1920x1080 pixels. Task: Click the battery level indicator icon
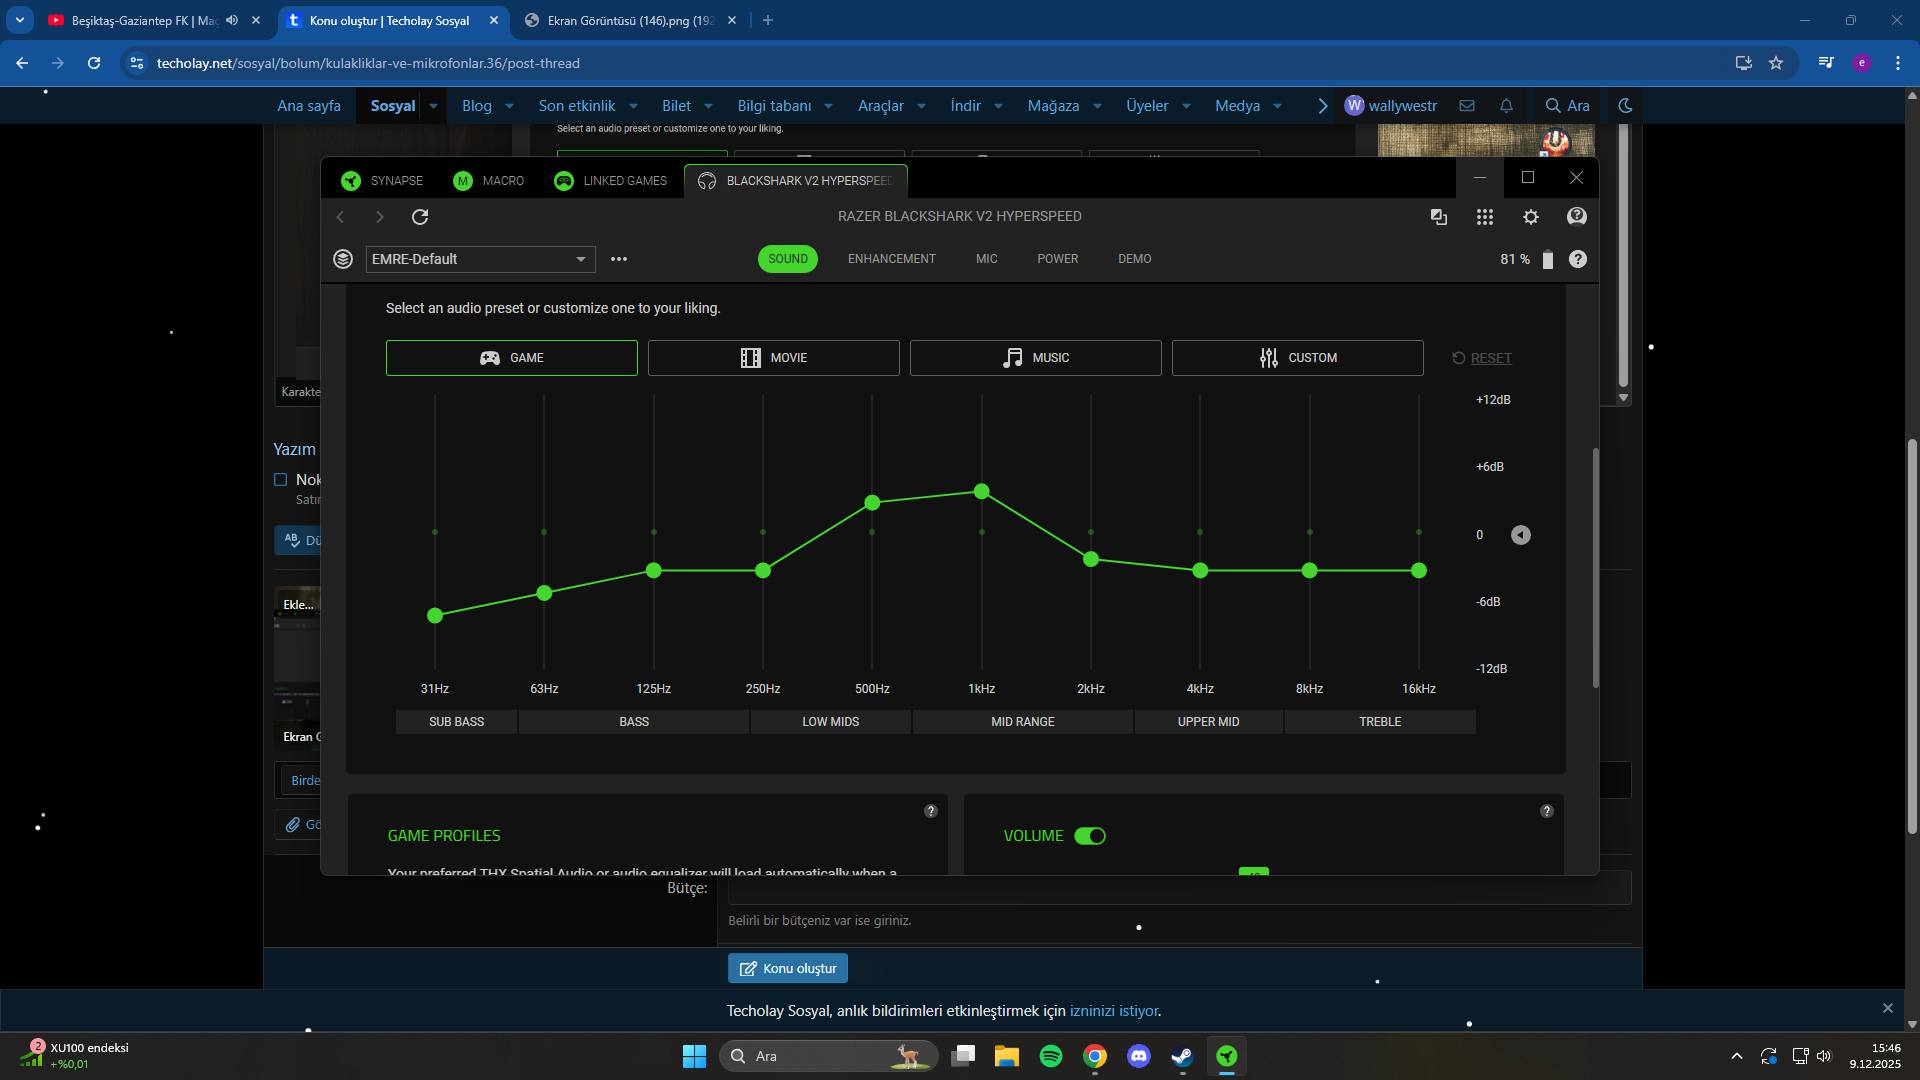coord(1548,259)
